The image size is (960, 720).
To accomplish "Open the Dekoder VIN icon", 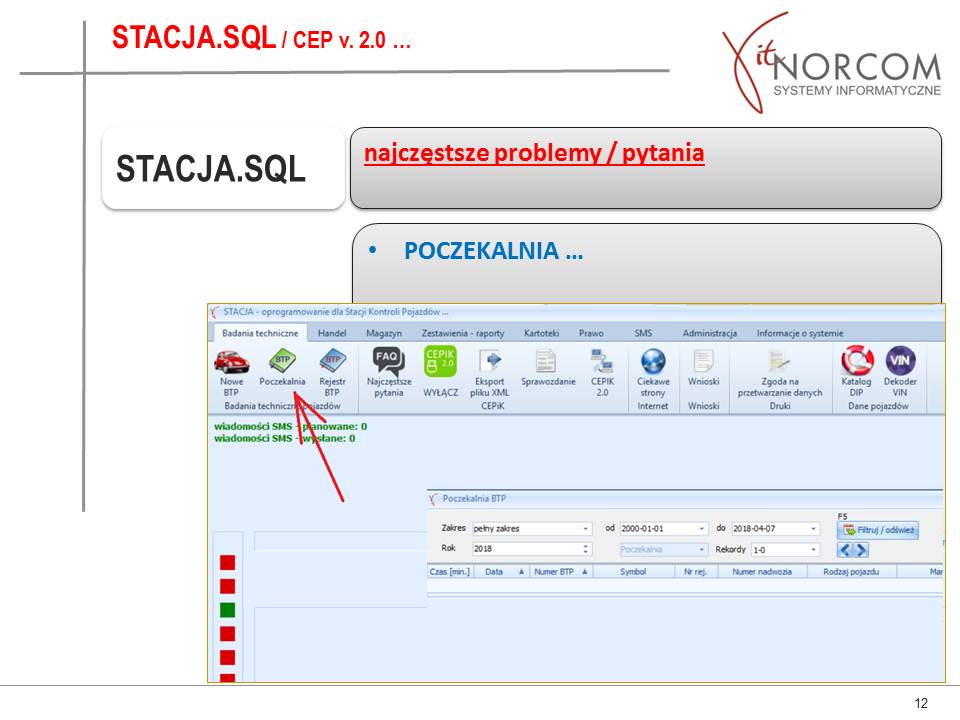I will (900, 360).
